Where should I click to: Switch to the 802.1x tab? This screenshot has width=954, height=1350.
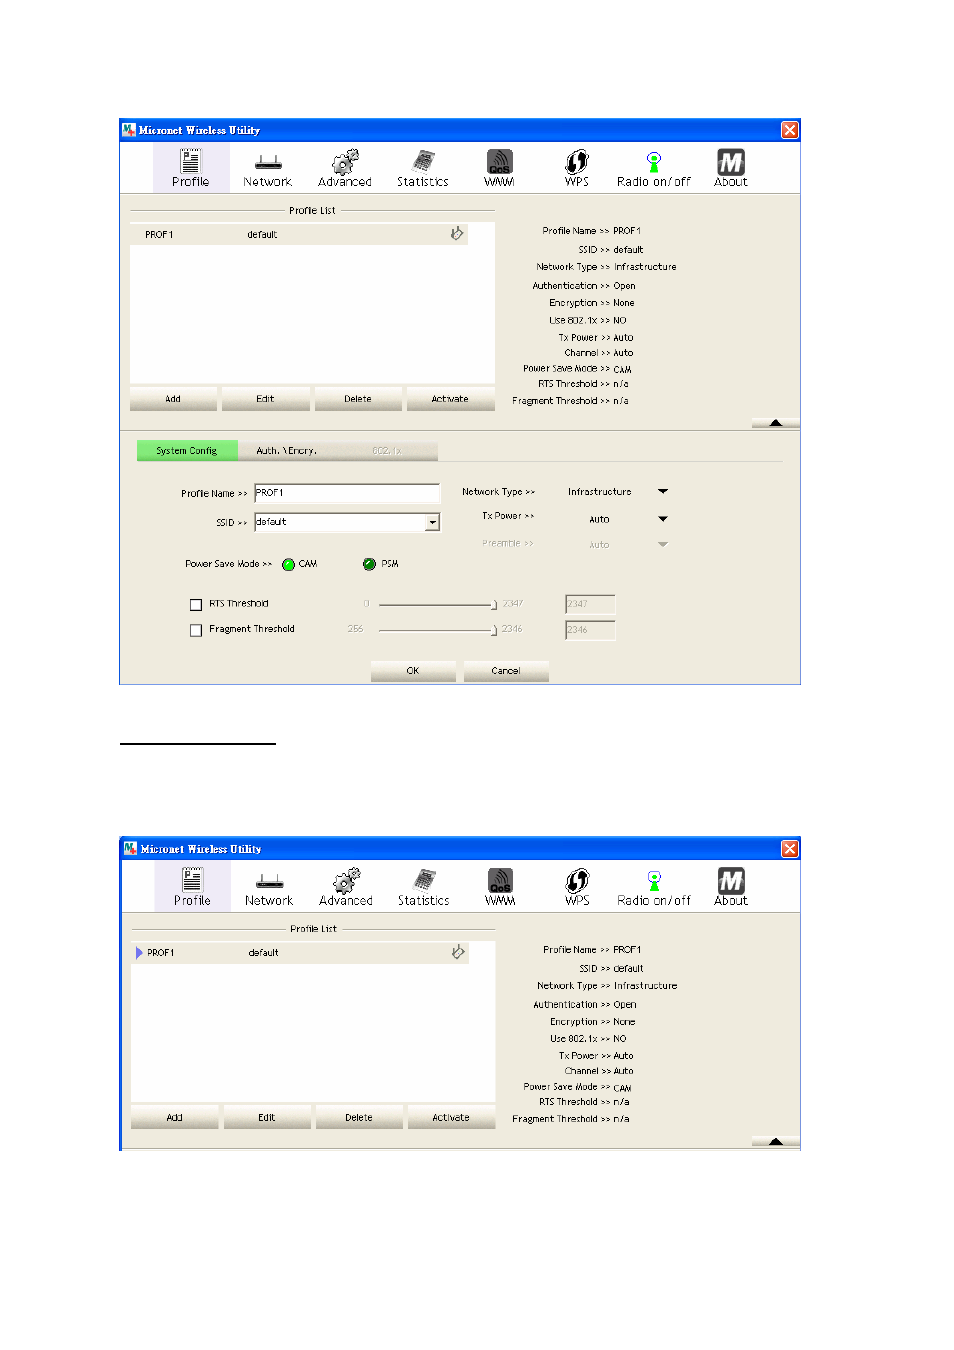387,451
